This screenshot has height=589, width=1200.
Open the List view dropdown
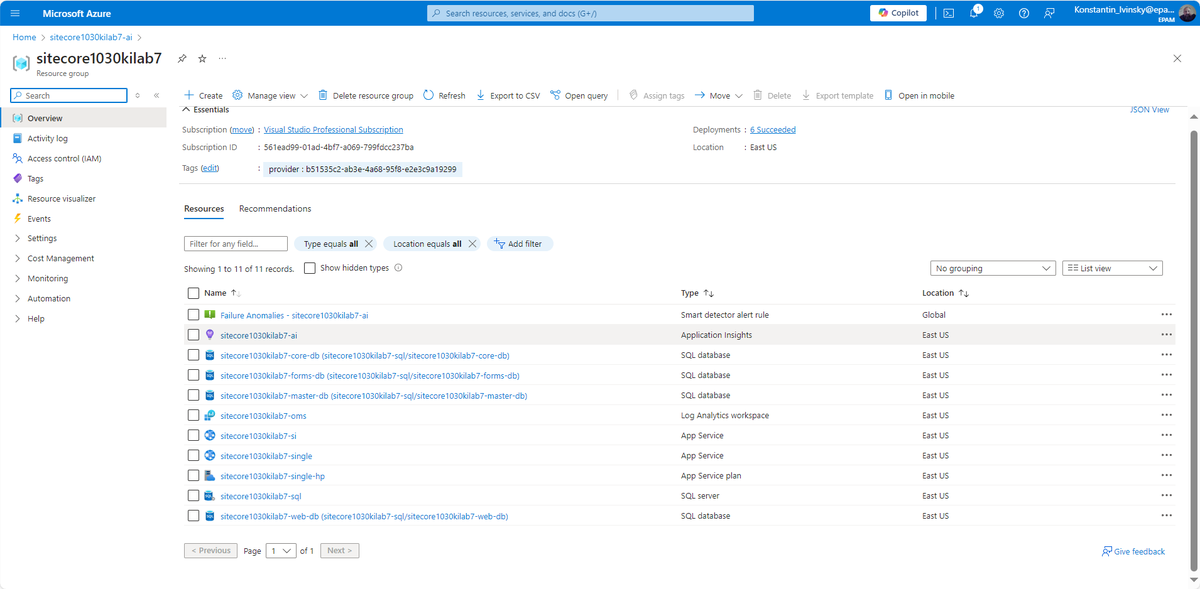(x=1112, y=267)
